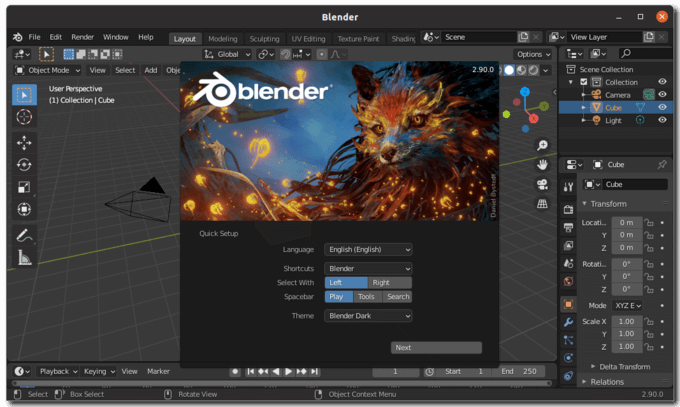
Task: Open the timeline Marker menu
Action: pos(158,371)
